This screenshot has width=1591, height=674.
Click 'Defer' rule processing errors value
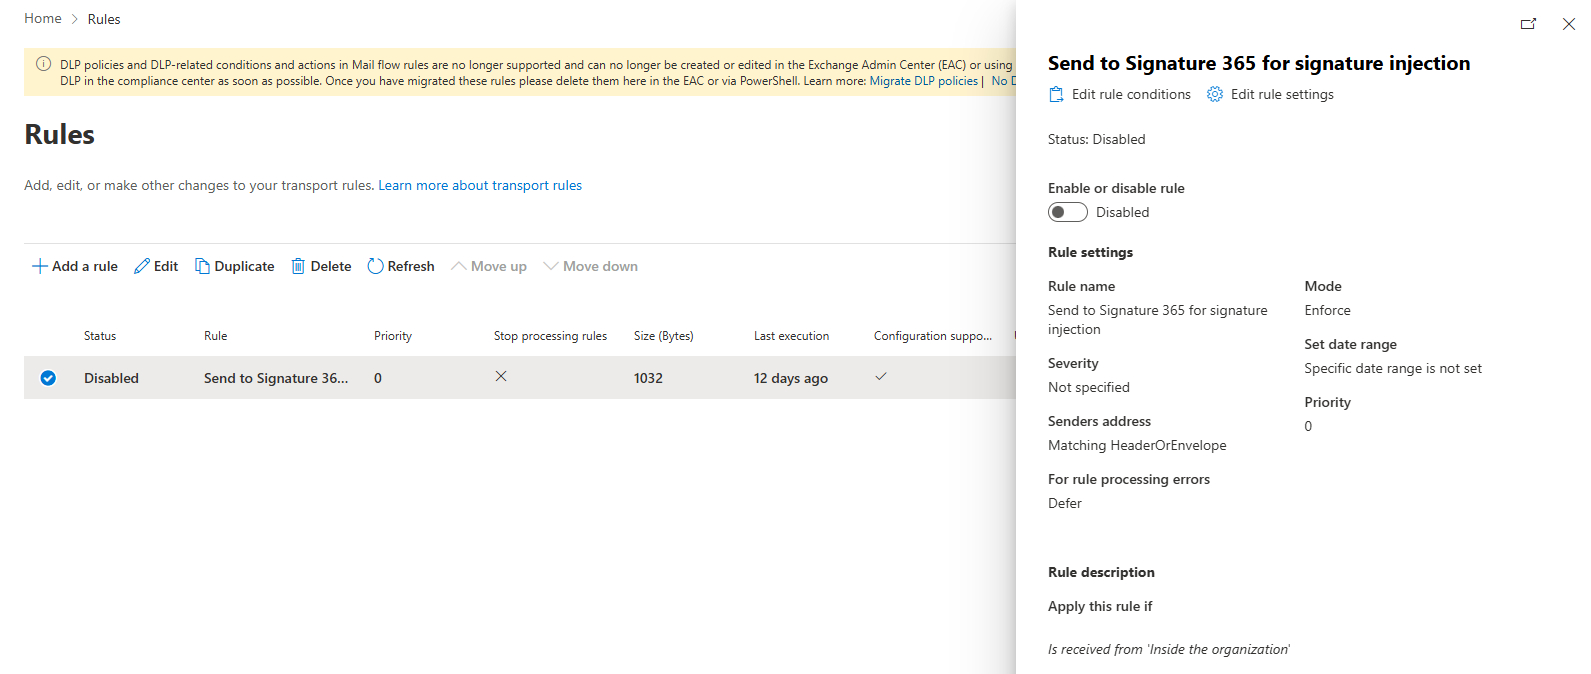1065,503
